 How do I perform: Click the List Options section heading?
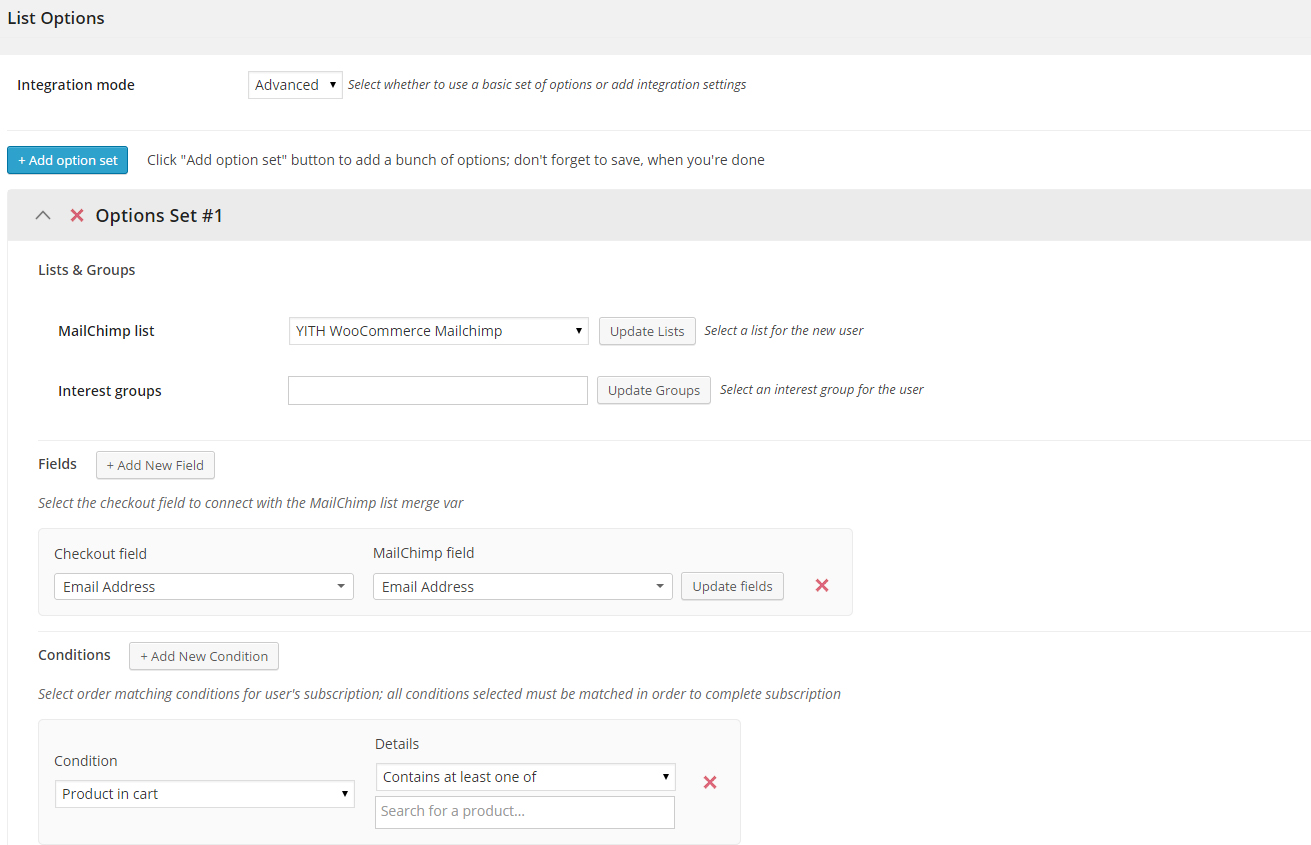pyautogui.click(x=56, y=18)
